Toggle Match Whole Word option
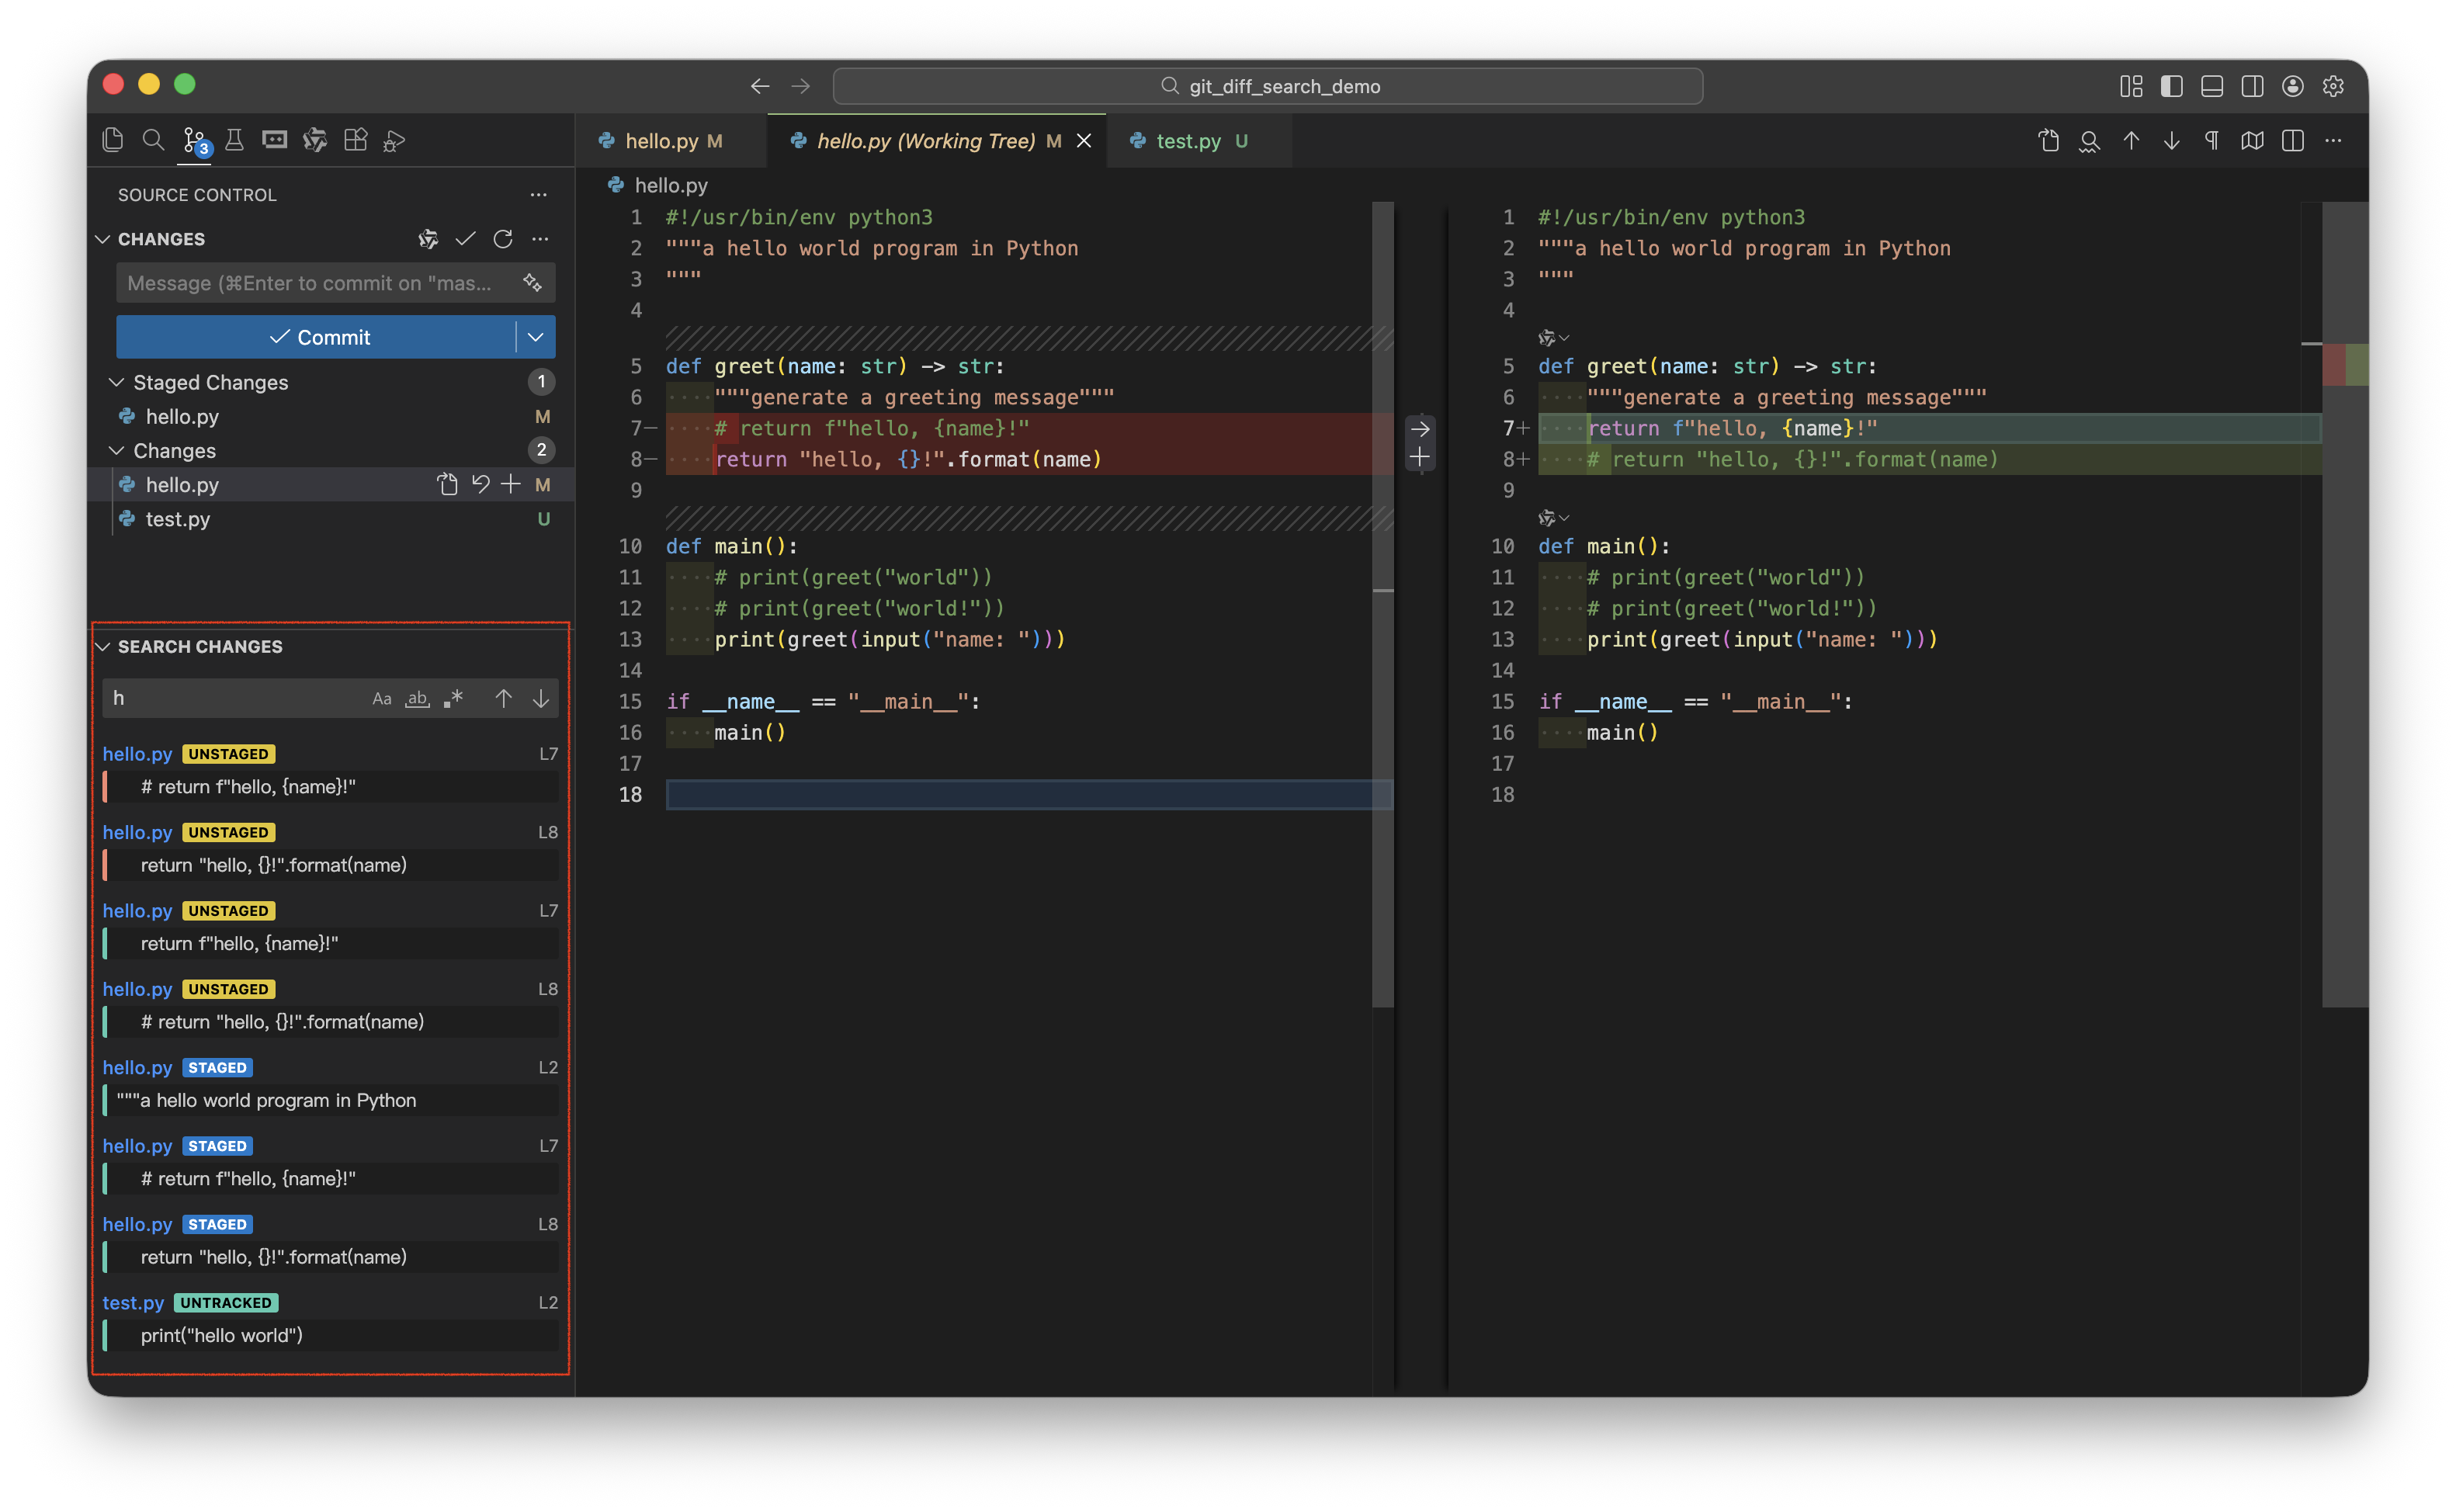This screenshot has width=2456, height=1512. [417, 699]
